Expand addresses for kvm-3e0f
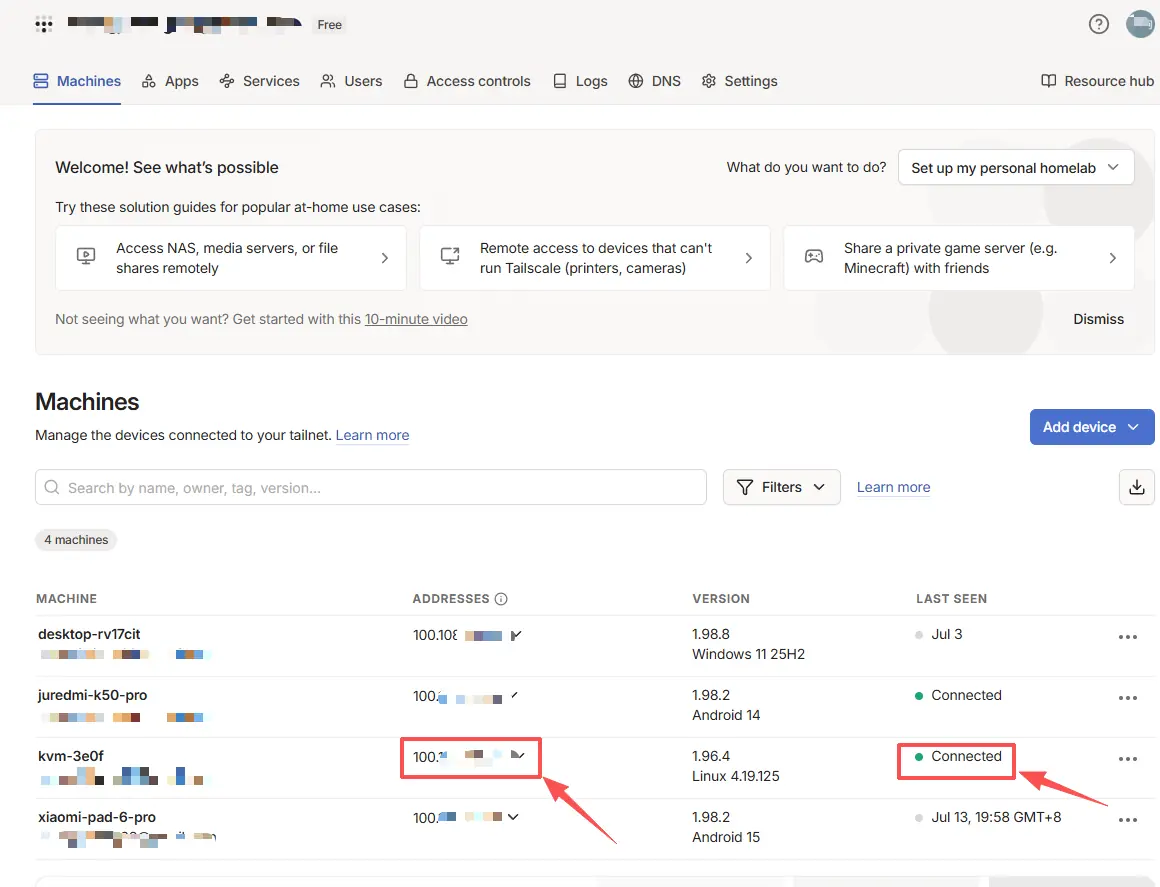This screenshot has height=887, width=1160. [x=518, y=755]
